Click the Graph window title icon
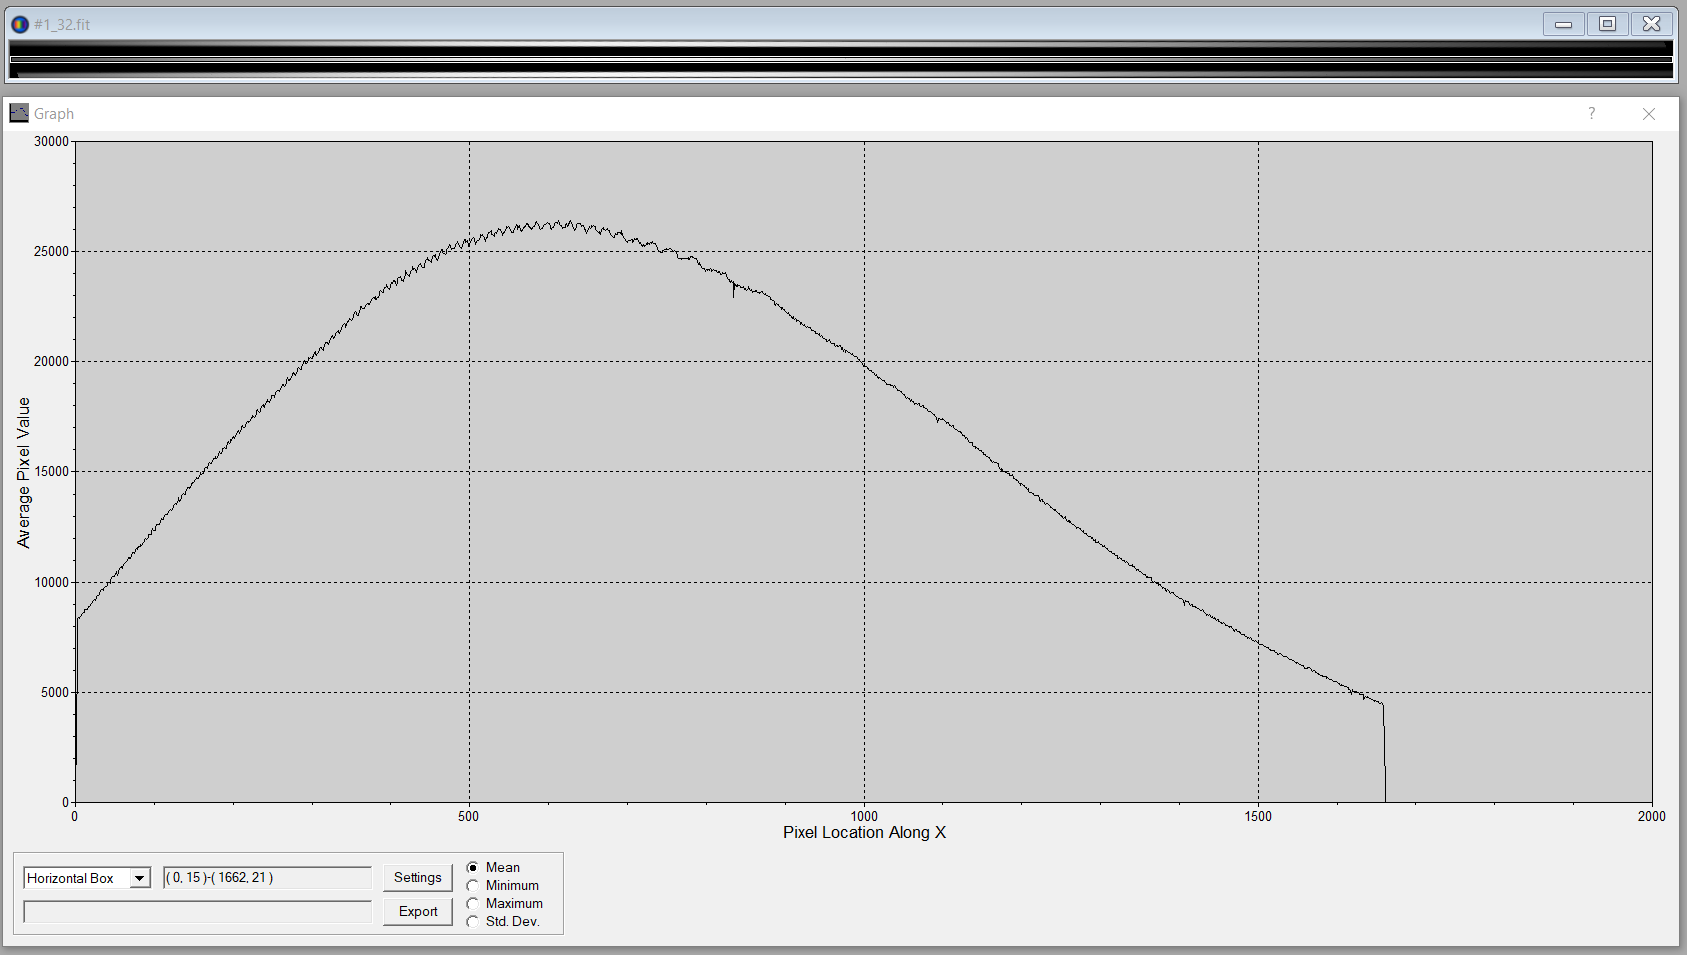This screenshot has height=955, width=1687. click(19, 114)
